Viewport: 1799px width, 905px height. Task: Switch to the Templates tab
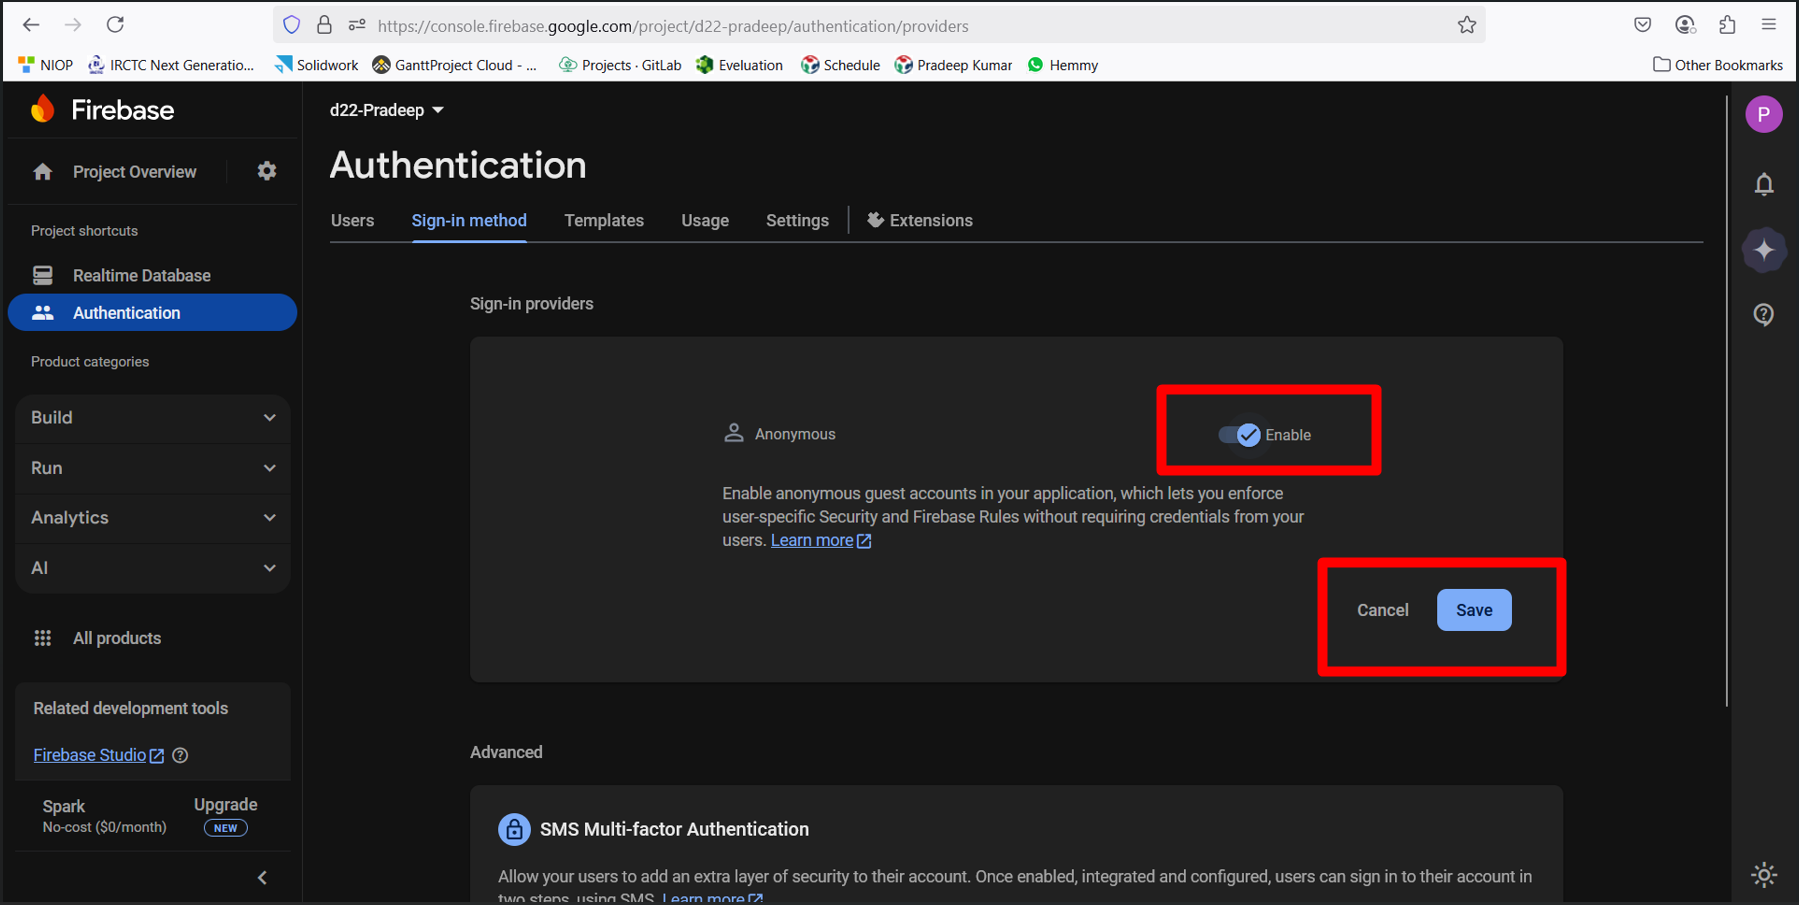tap(604, 221)
